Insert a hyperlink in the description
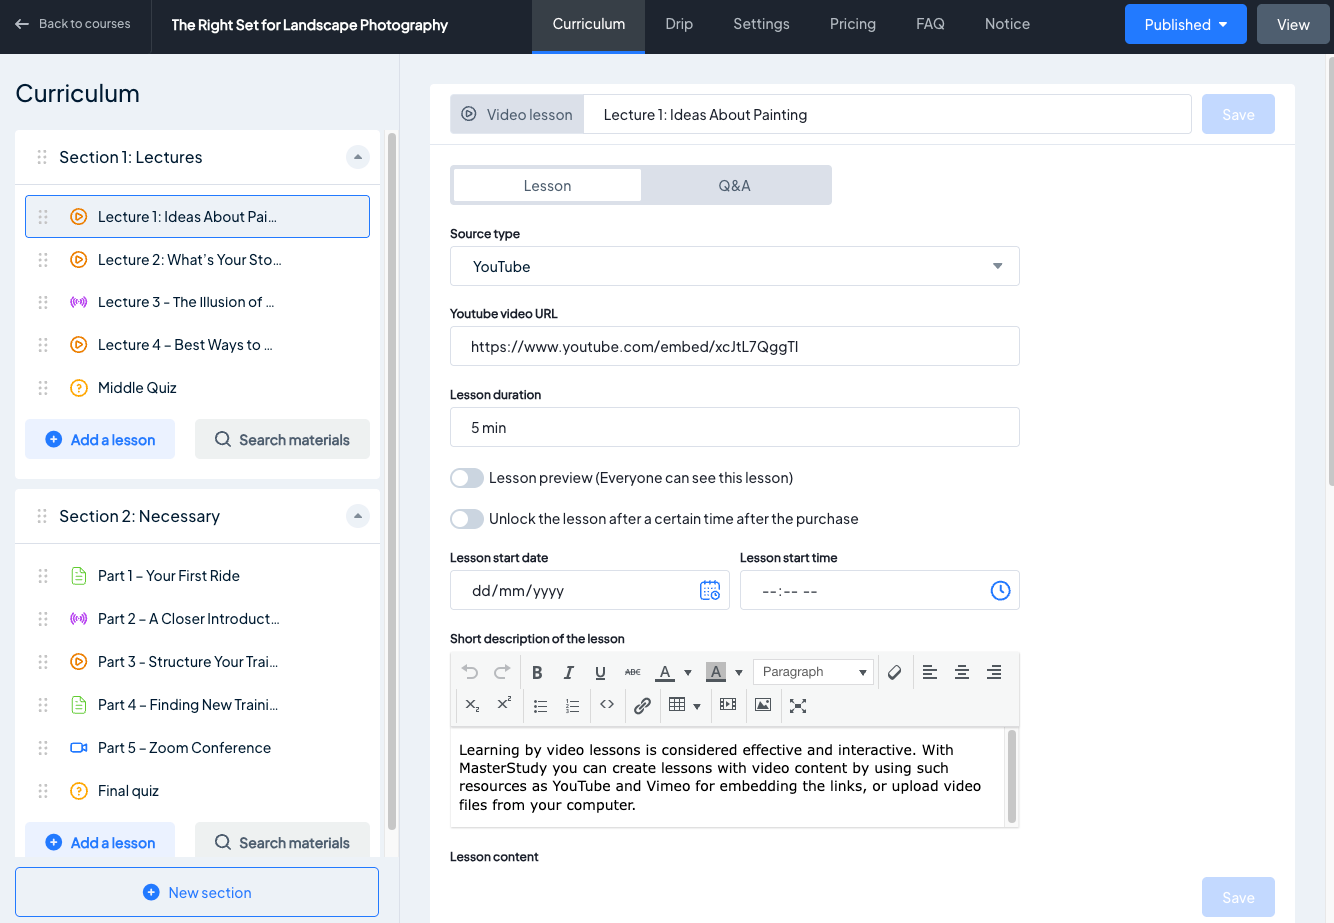Viewport: 1334px width, 923px height. coord(642,705)
